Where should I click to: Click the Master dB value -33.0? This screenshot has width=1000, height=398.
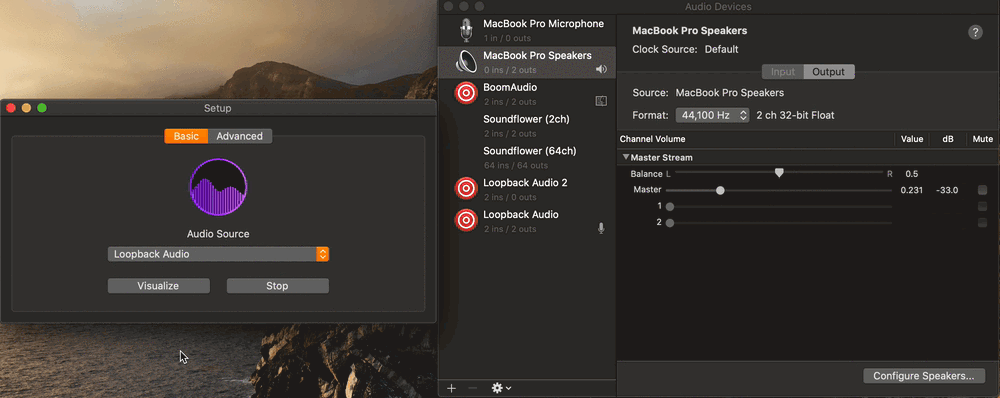pyautogui.click(x=947, y=190)
